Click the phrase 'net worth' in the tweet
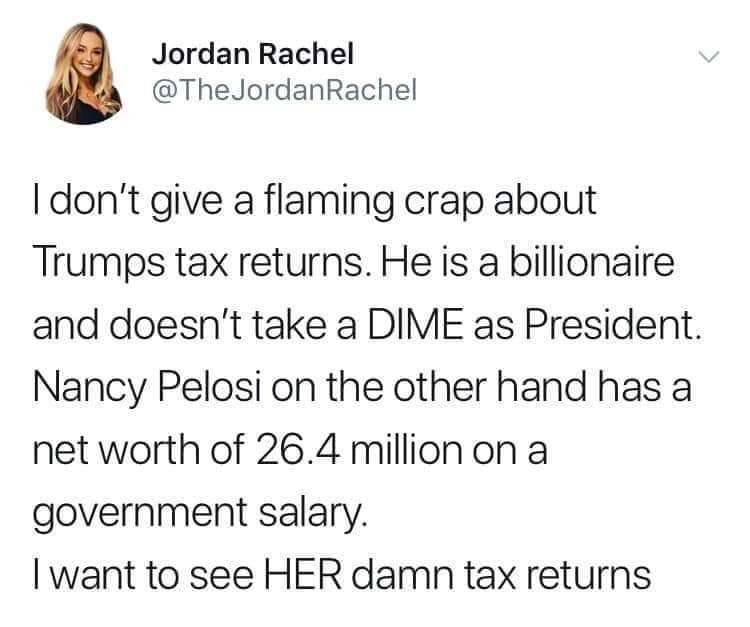Viewport: 750px width, 627px height. point(116,450)
